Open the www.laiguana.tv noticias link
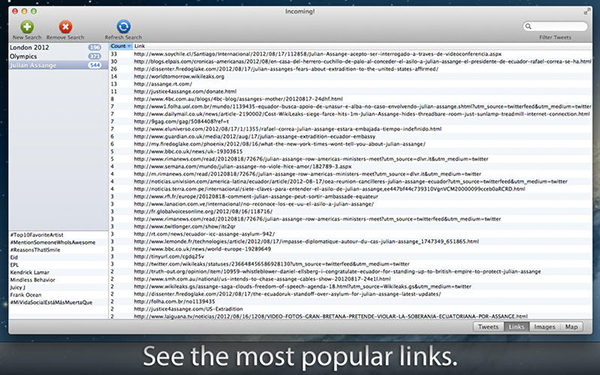 [x=331, y=316]
